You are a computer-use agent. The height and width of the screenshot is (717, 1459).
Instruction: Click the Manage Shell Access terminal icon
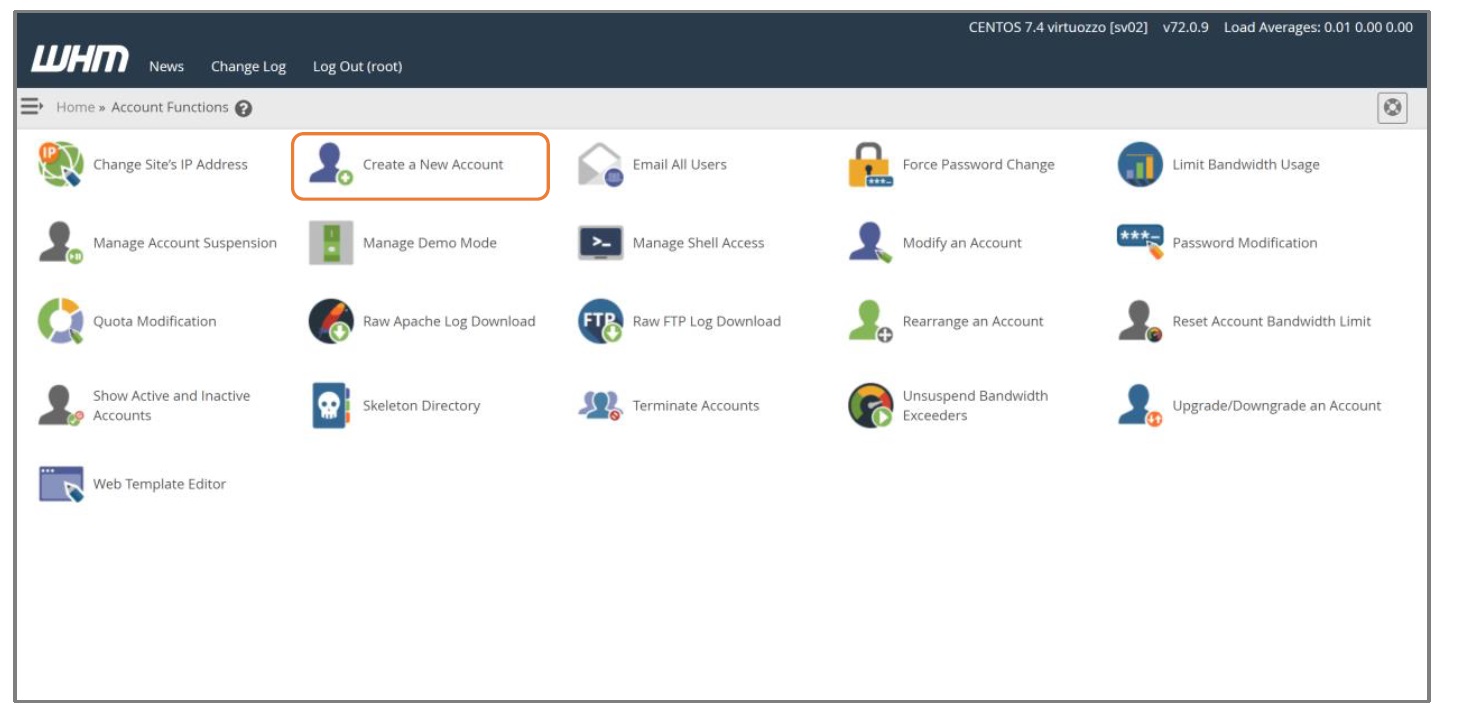[601, 243]
